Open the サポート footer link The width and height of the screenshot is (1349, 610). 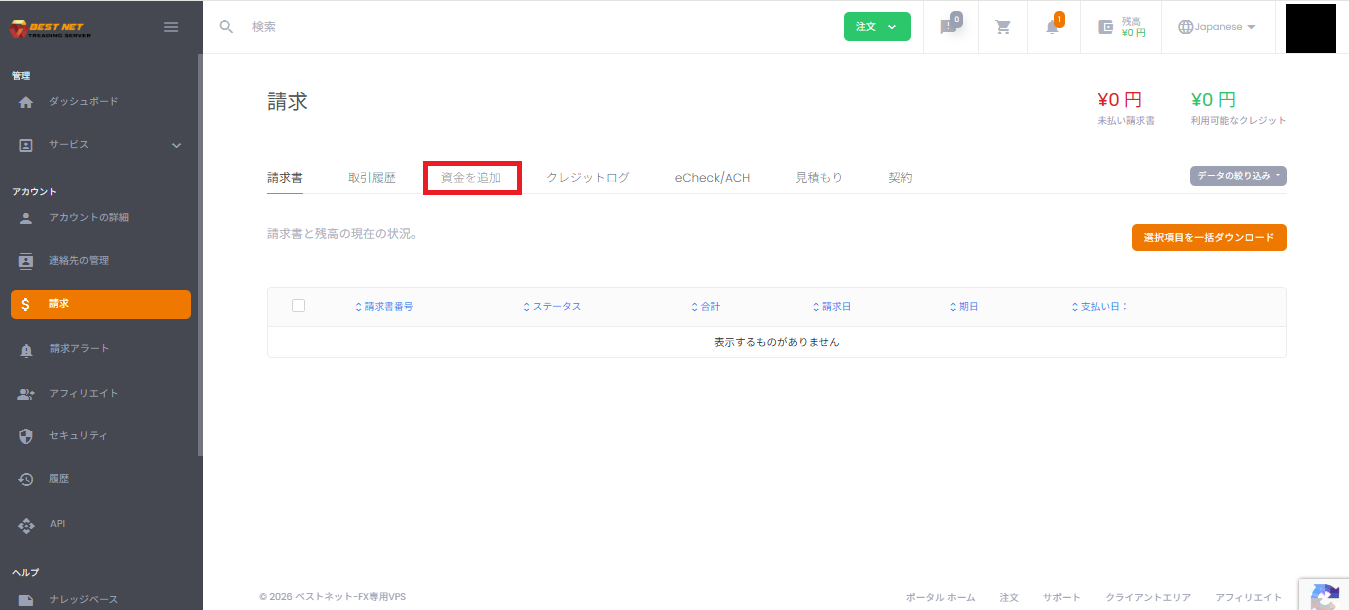coord(1061,597)
